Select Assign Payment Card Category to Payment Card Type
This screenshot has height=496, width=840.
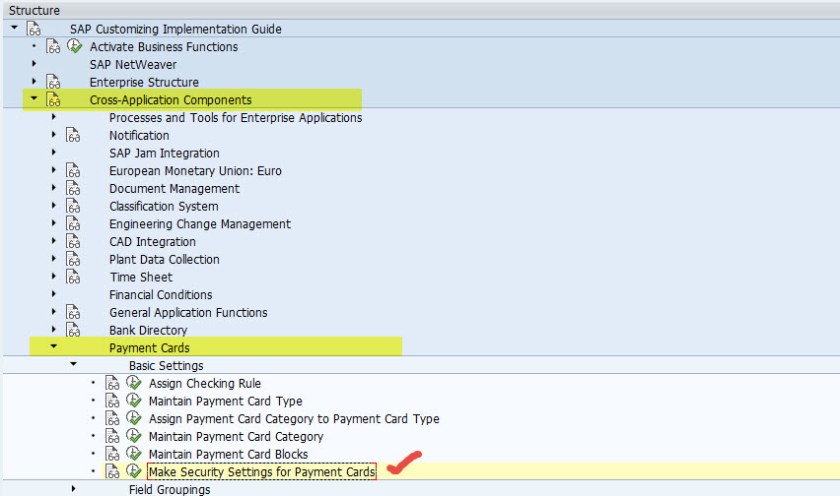pos(294,419)
